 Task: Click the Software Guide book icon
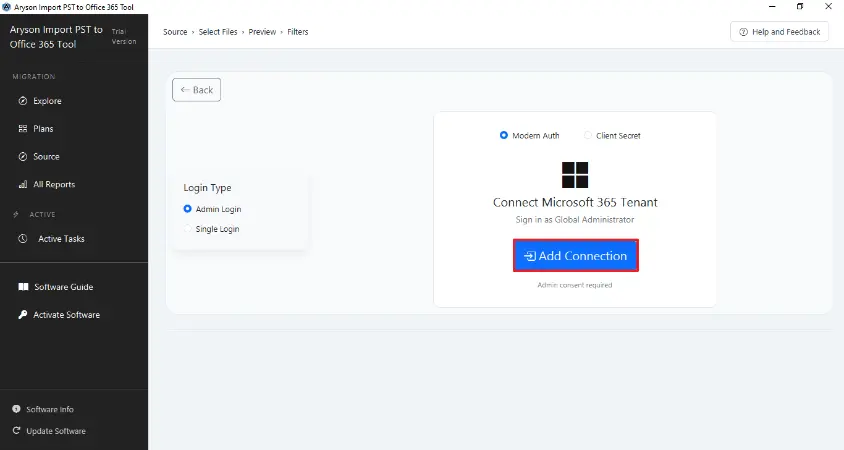pyautogui.click(x=23, y=287)
